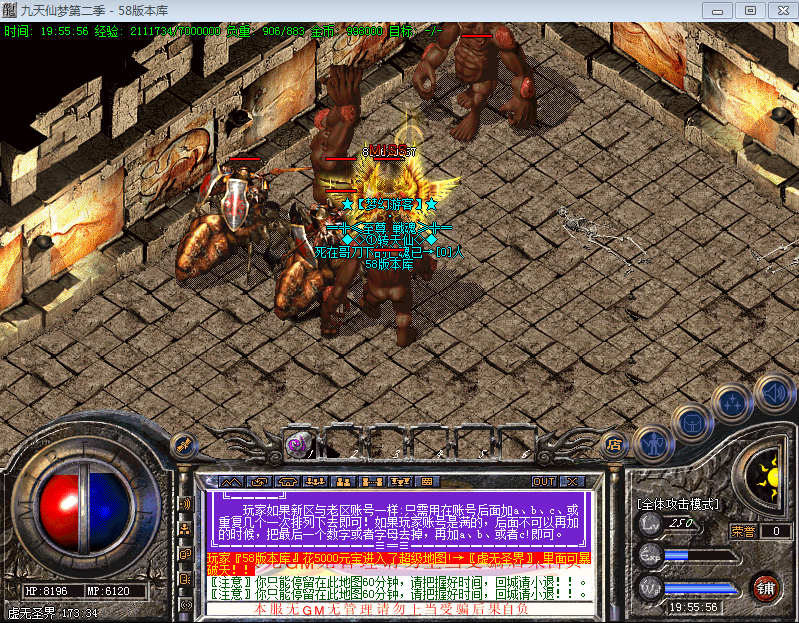Viewport: 799px width, 623px height.
Task: Click the two-people friends chat toolbar icon
Action: [x=343, y=481]
